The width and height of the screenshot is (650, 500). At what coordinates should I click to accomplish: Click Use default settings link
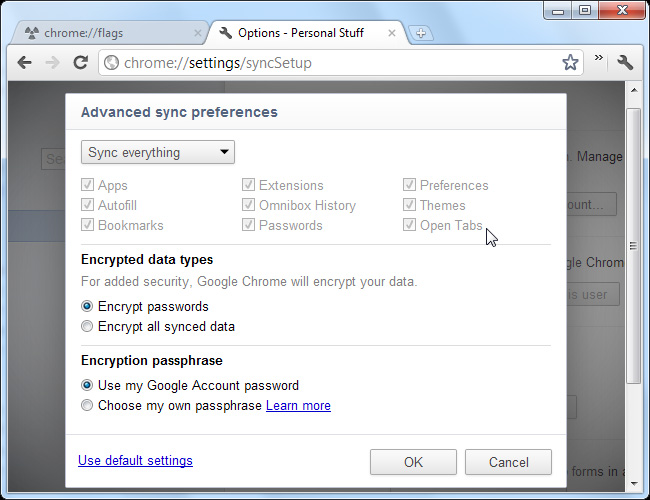pos(135,461)
